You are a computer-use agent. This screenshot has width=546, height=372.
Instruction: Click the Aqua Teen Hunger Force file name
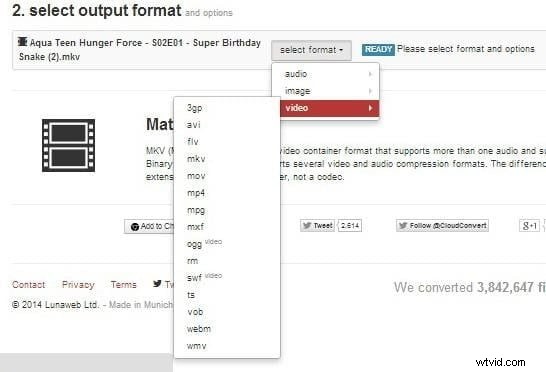pos(140,49)
